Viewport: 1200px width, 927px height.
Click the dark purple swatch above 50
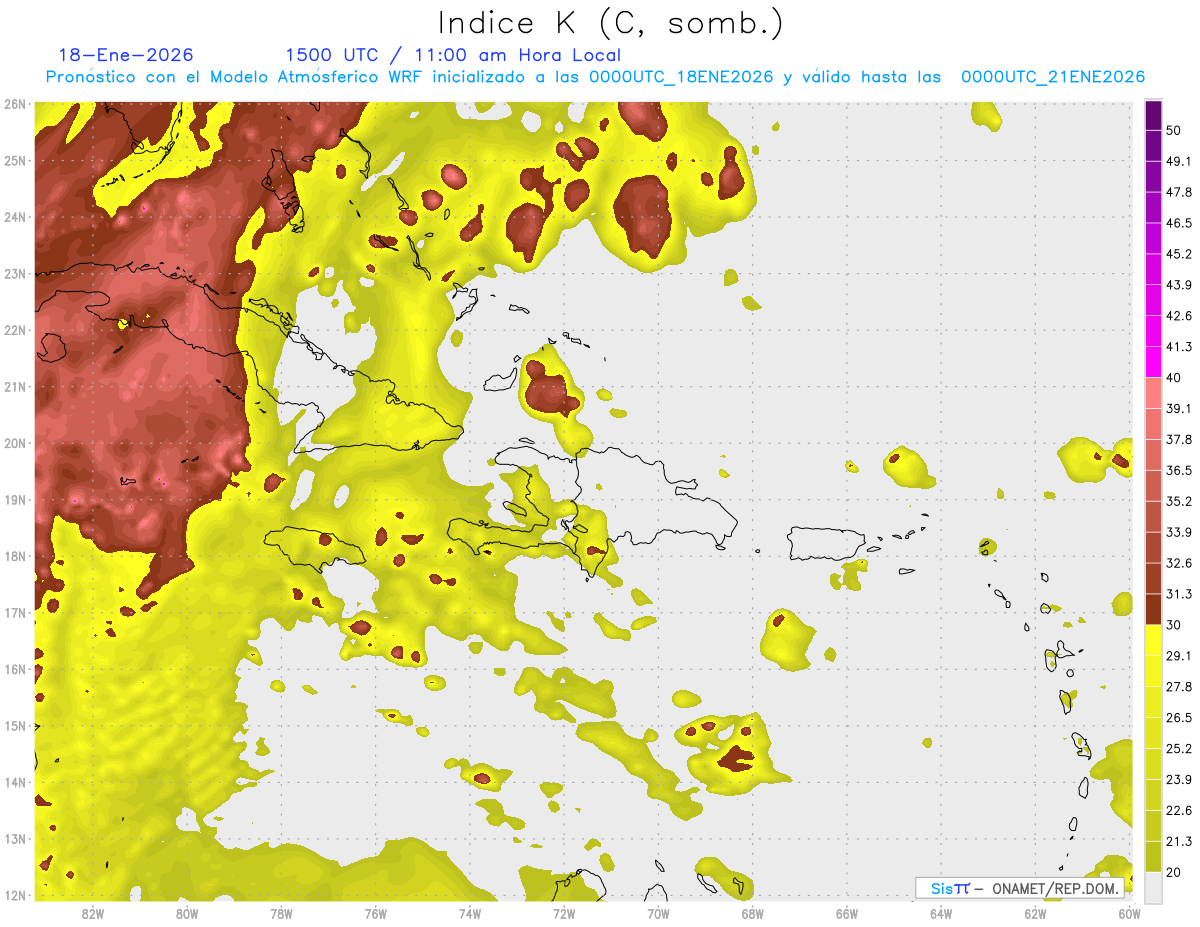(x=1153, y=115)
